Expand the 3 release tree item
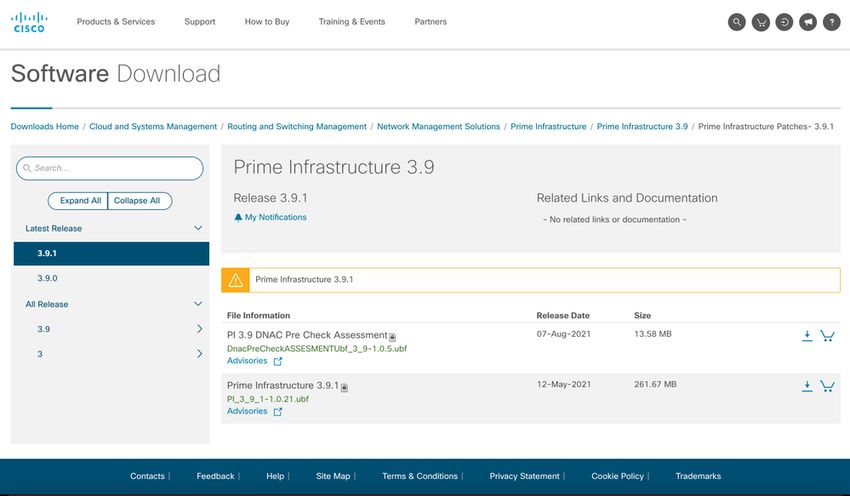This screenshot has width=850, height=496. (x=199, y=354)
